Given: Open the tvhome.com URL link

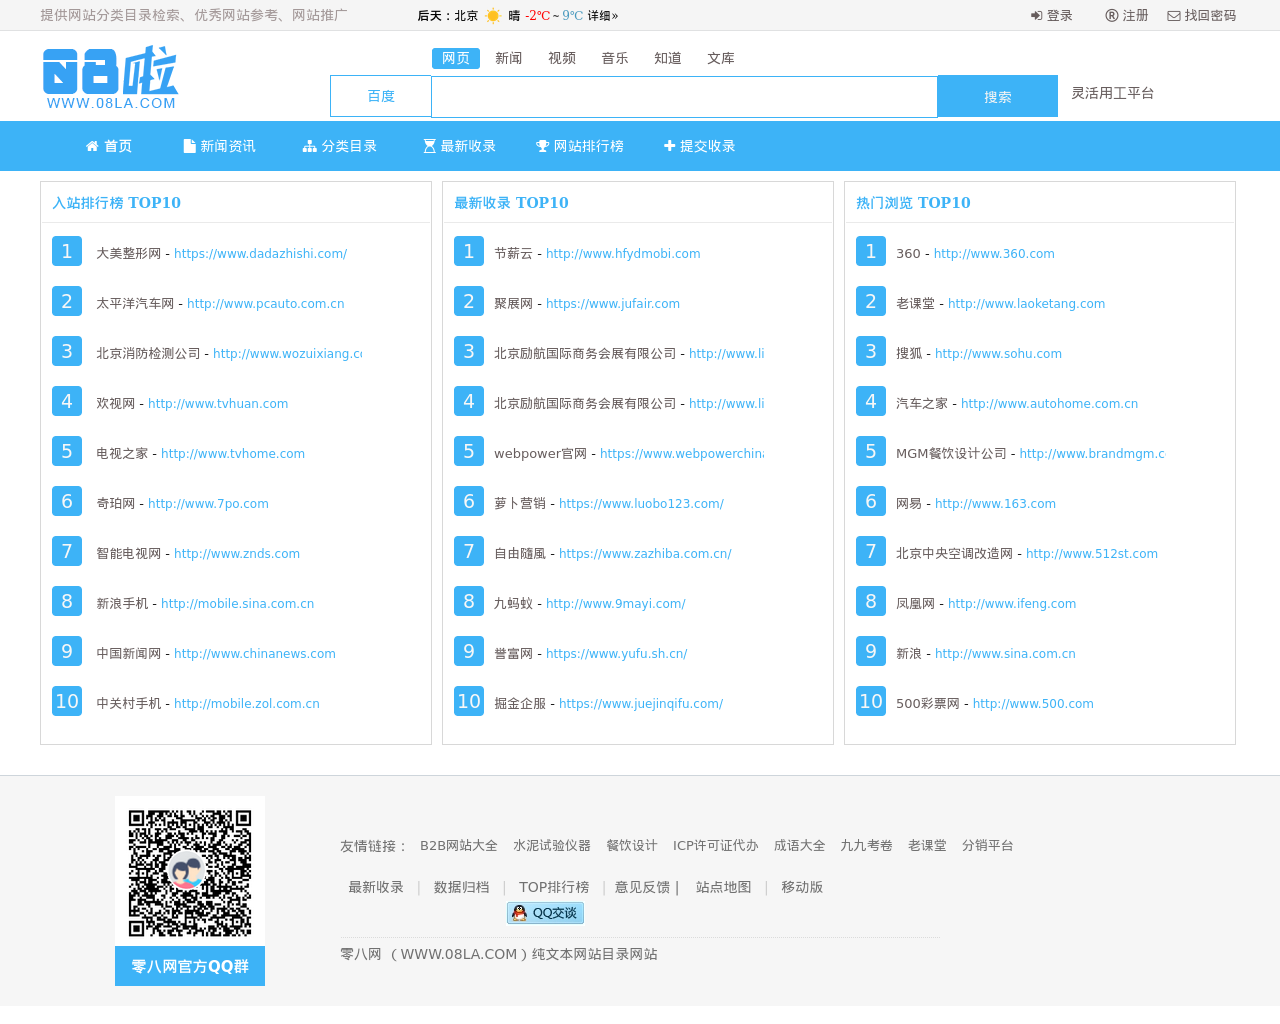Looking at the screenshot, I should [233, 454].
